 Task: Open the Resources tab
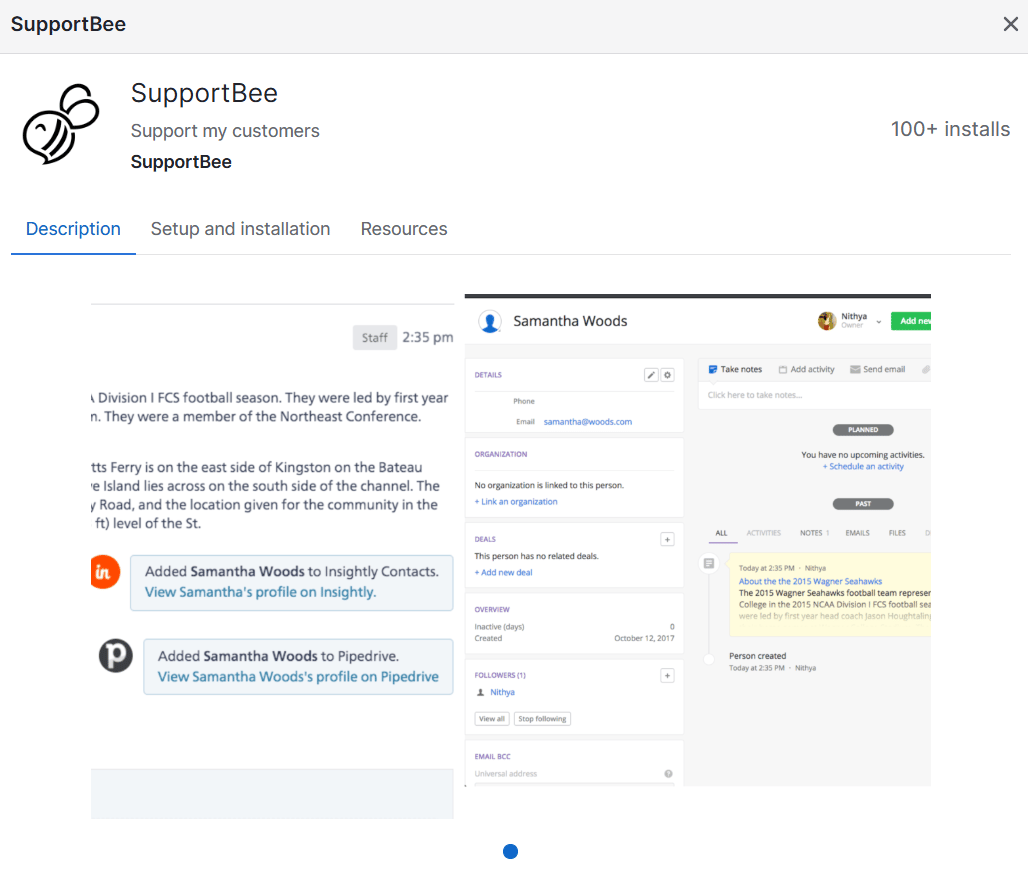click(x=404, y=229)
